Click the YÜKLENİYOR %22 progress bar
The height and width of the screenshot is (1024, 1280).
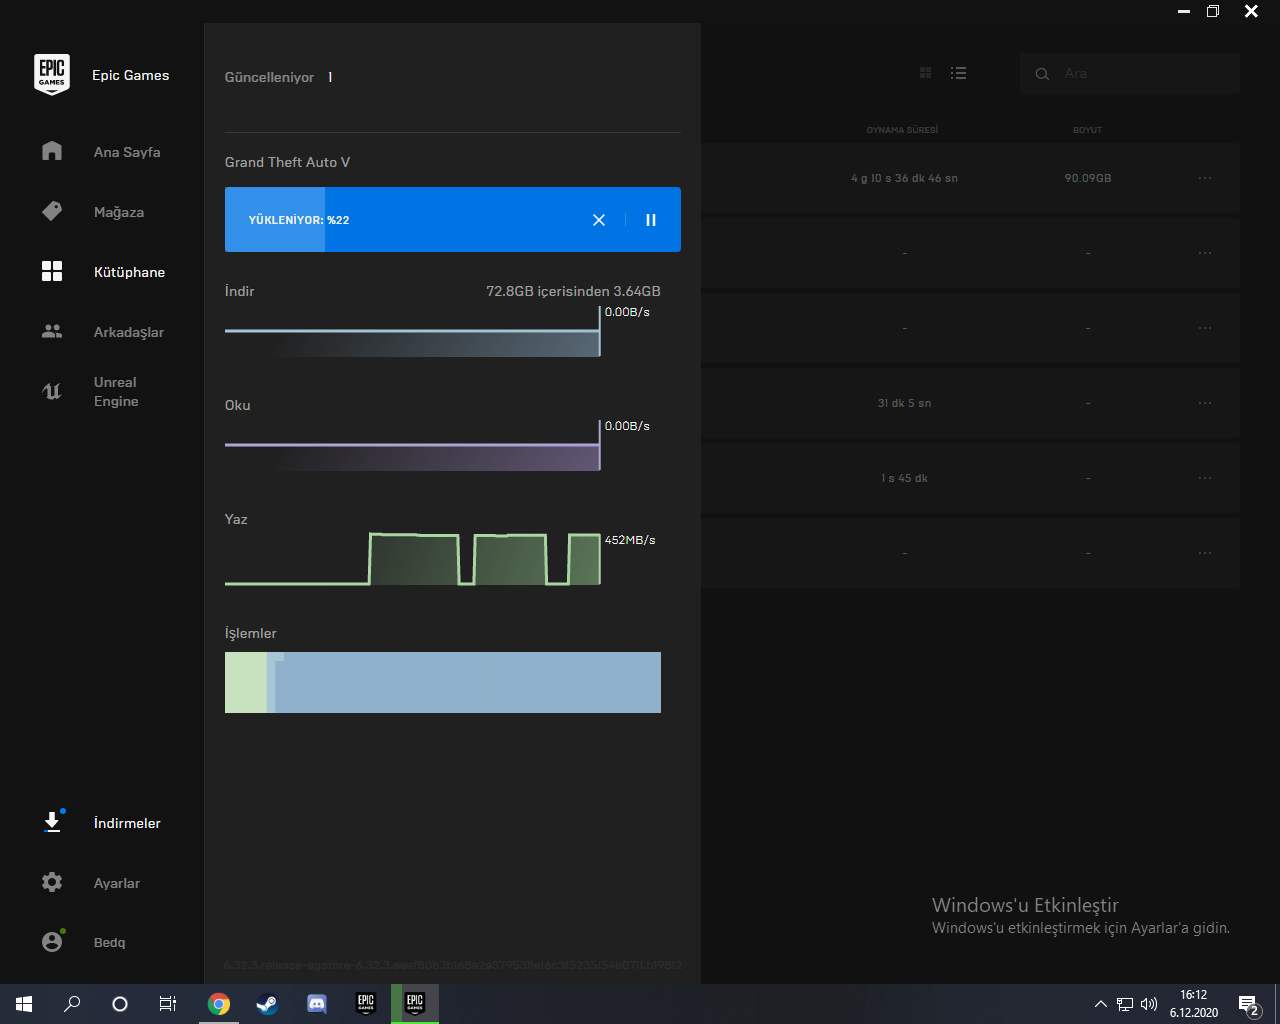[x=400, y=220]
